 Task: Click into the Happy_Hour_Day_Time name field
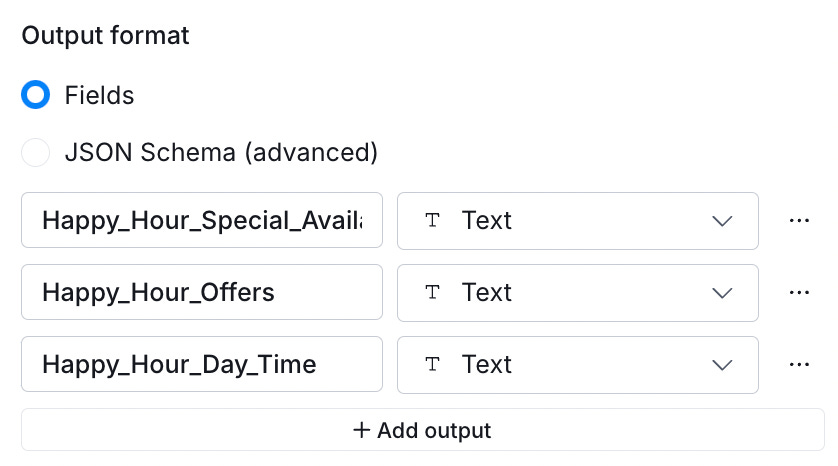201,365
